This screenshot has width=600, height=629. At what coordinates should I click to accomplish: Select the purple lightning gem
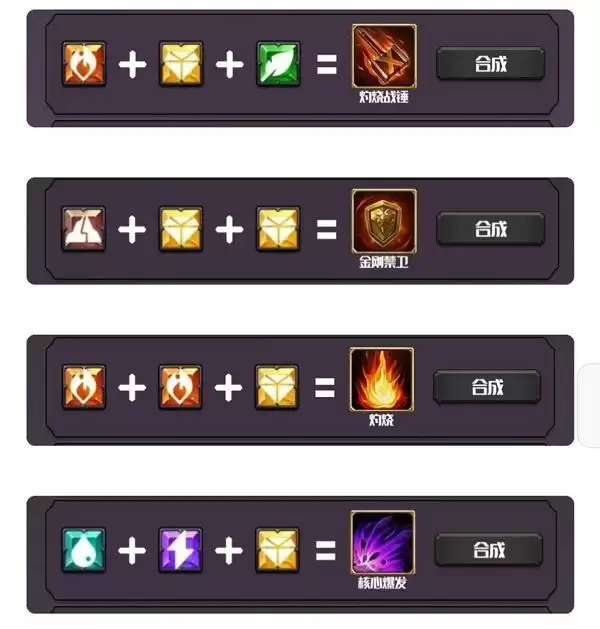click(180, 550)
